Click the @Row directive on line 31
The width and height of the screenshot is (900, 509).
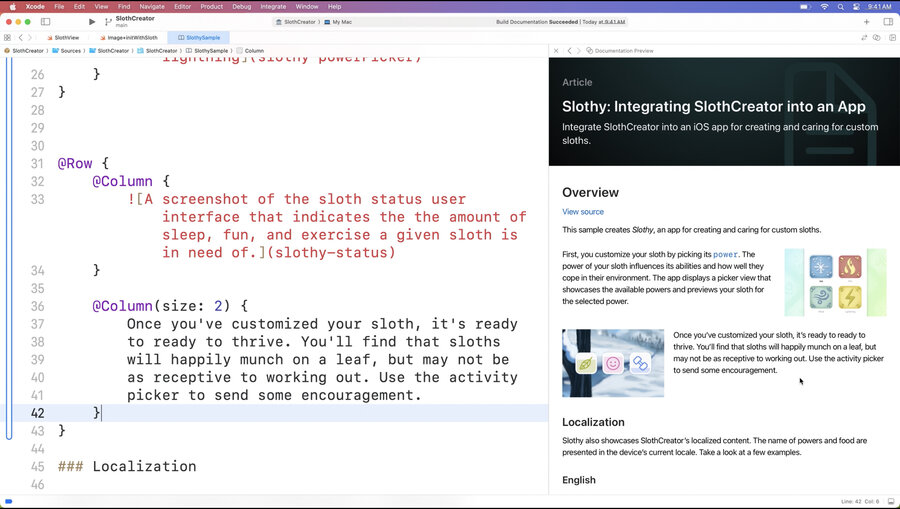(75, 164)
